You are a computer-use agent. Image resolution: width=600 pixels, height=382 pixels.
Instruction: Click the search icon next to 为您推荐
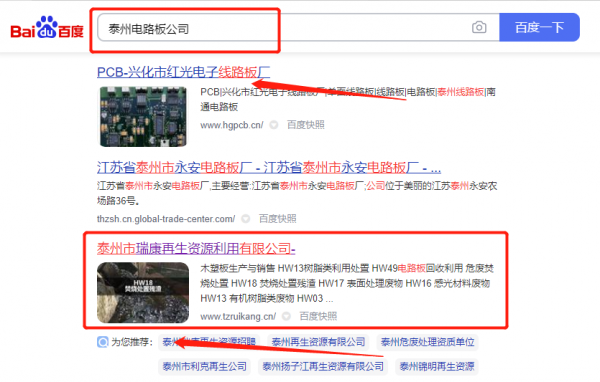103,342
